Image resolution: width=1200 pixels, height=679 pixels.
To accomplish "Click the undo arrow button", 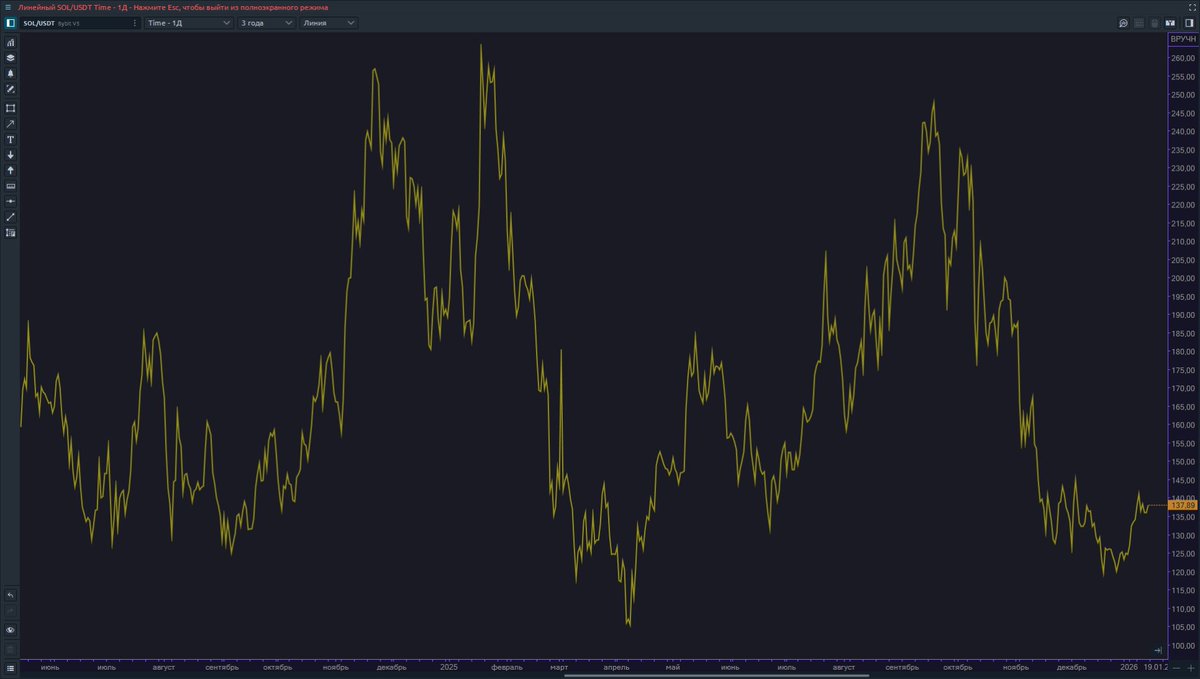I will (x=11, y=595).
